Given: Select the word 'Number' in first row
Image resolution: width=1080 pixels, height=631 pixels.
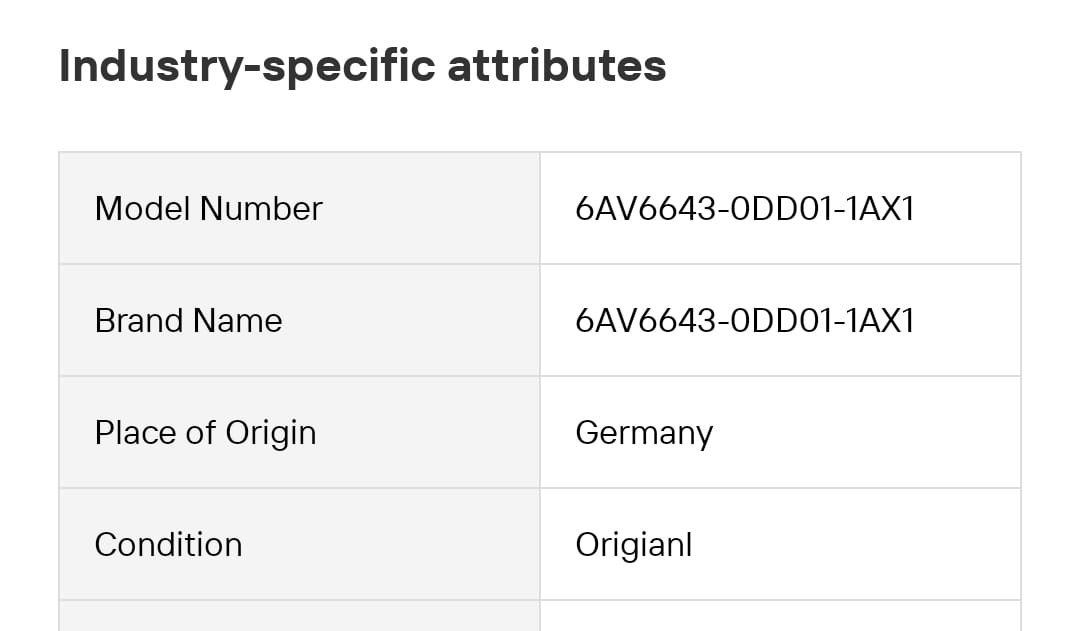Looking at the screenshot, I should pyautogui.click(x=261, y=209).
